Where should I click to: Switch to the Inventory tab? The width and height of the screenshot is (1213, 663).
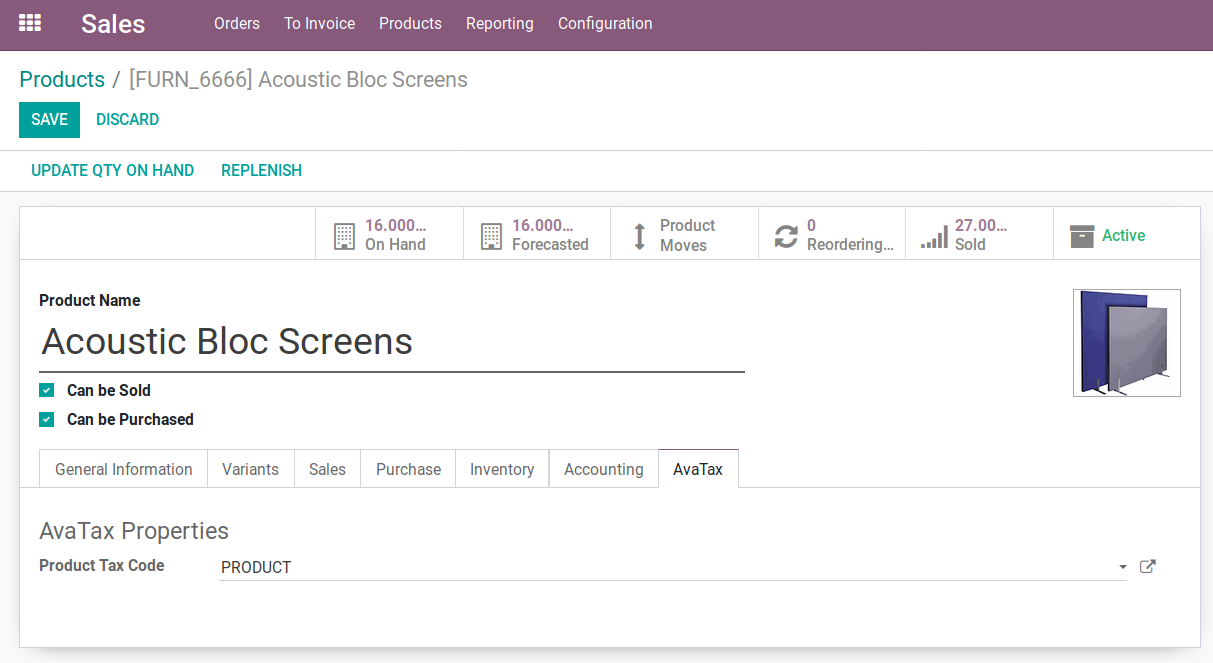pos(502,469)
